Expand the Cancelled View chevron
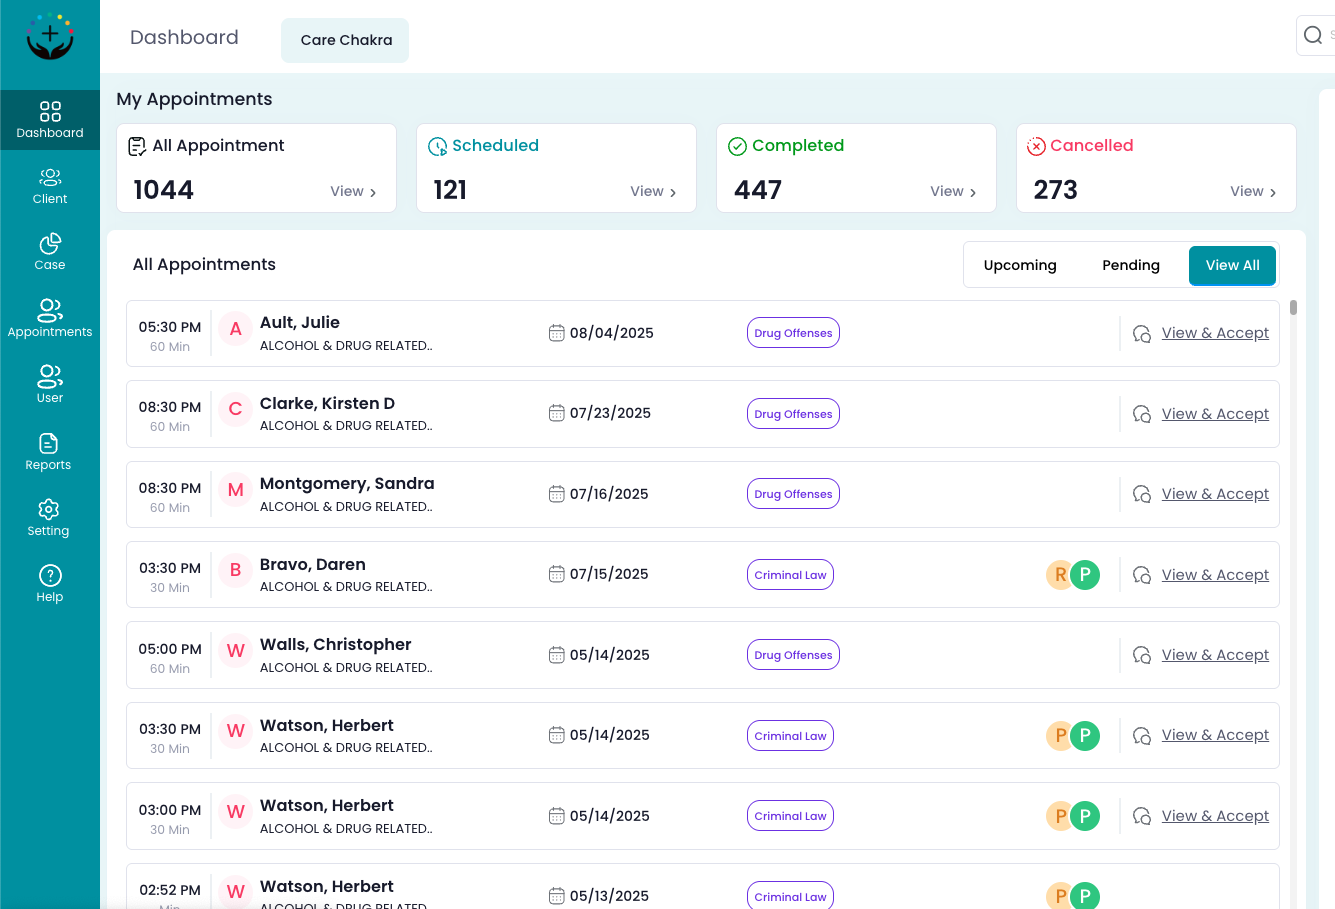 [x=1253, y=191]
